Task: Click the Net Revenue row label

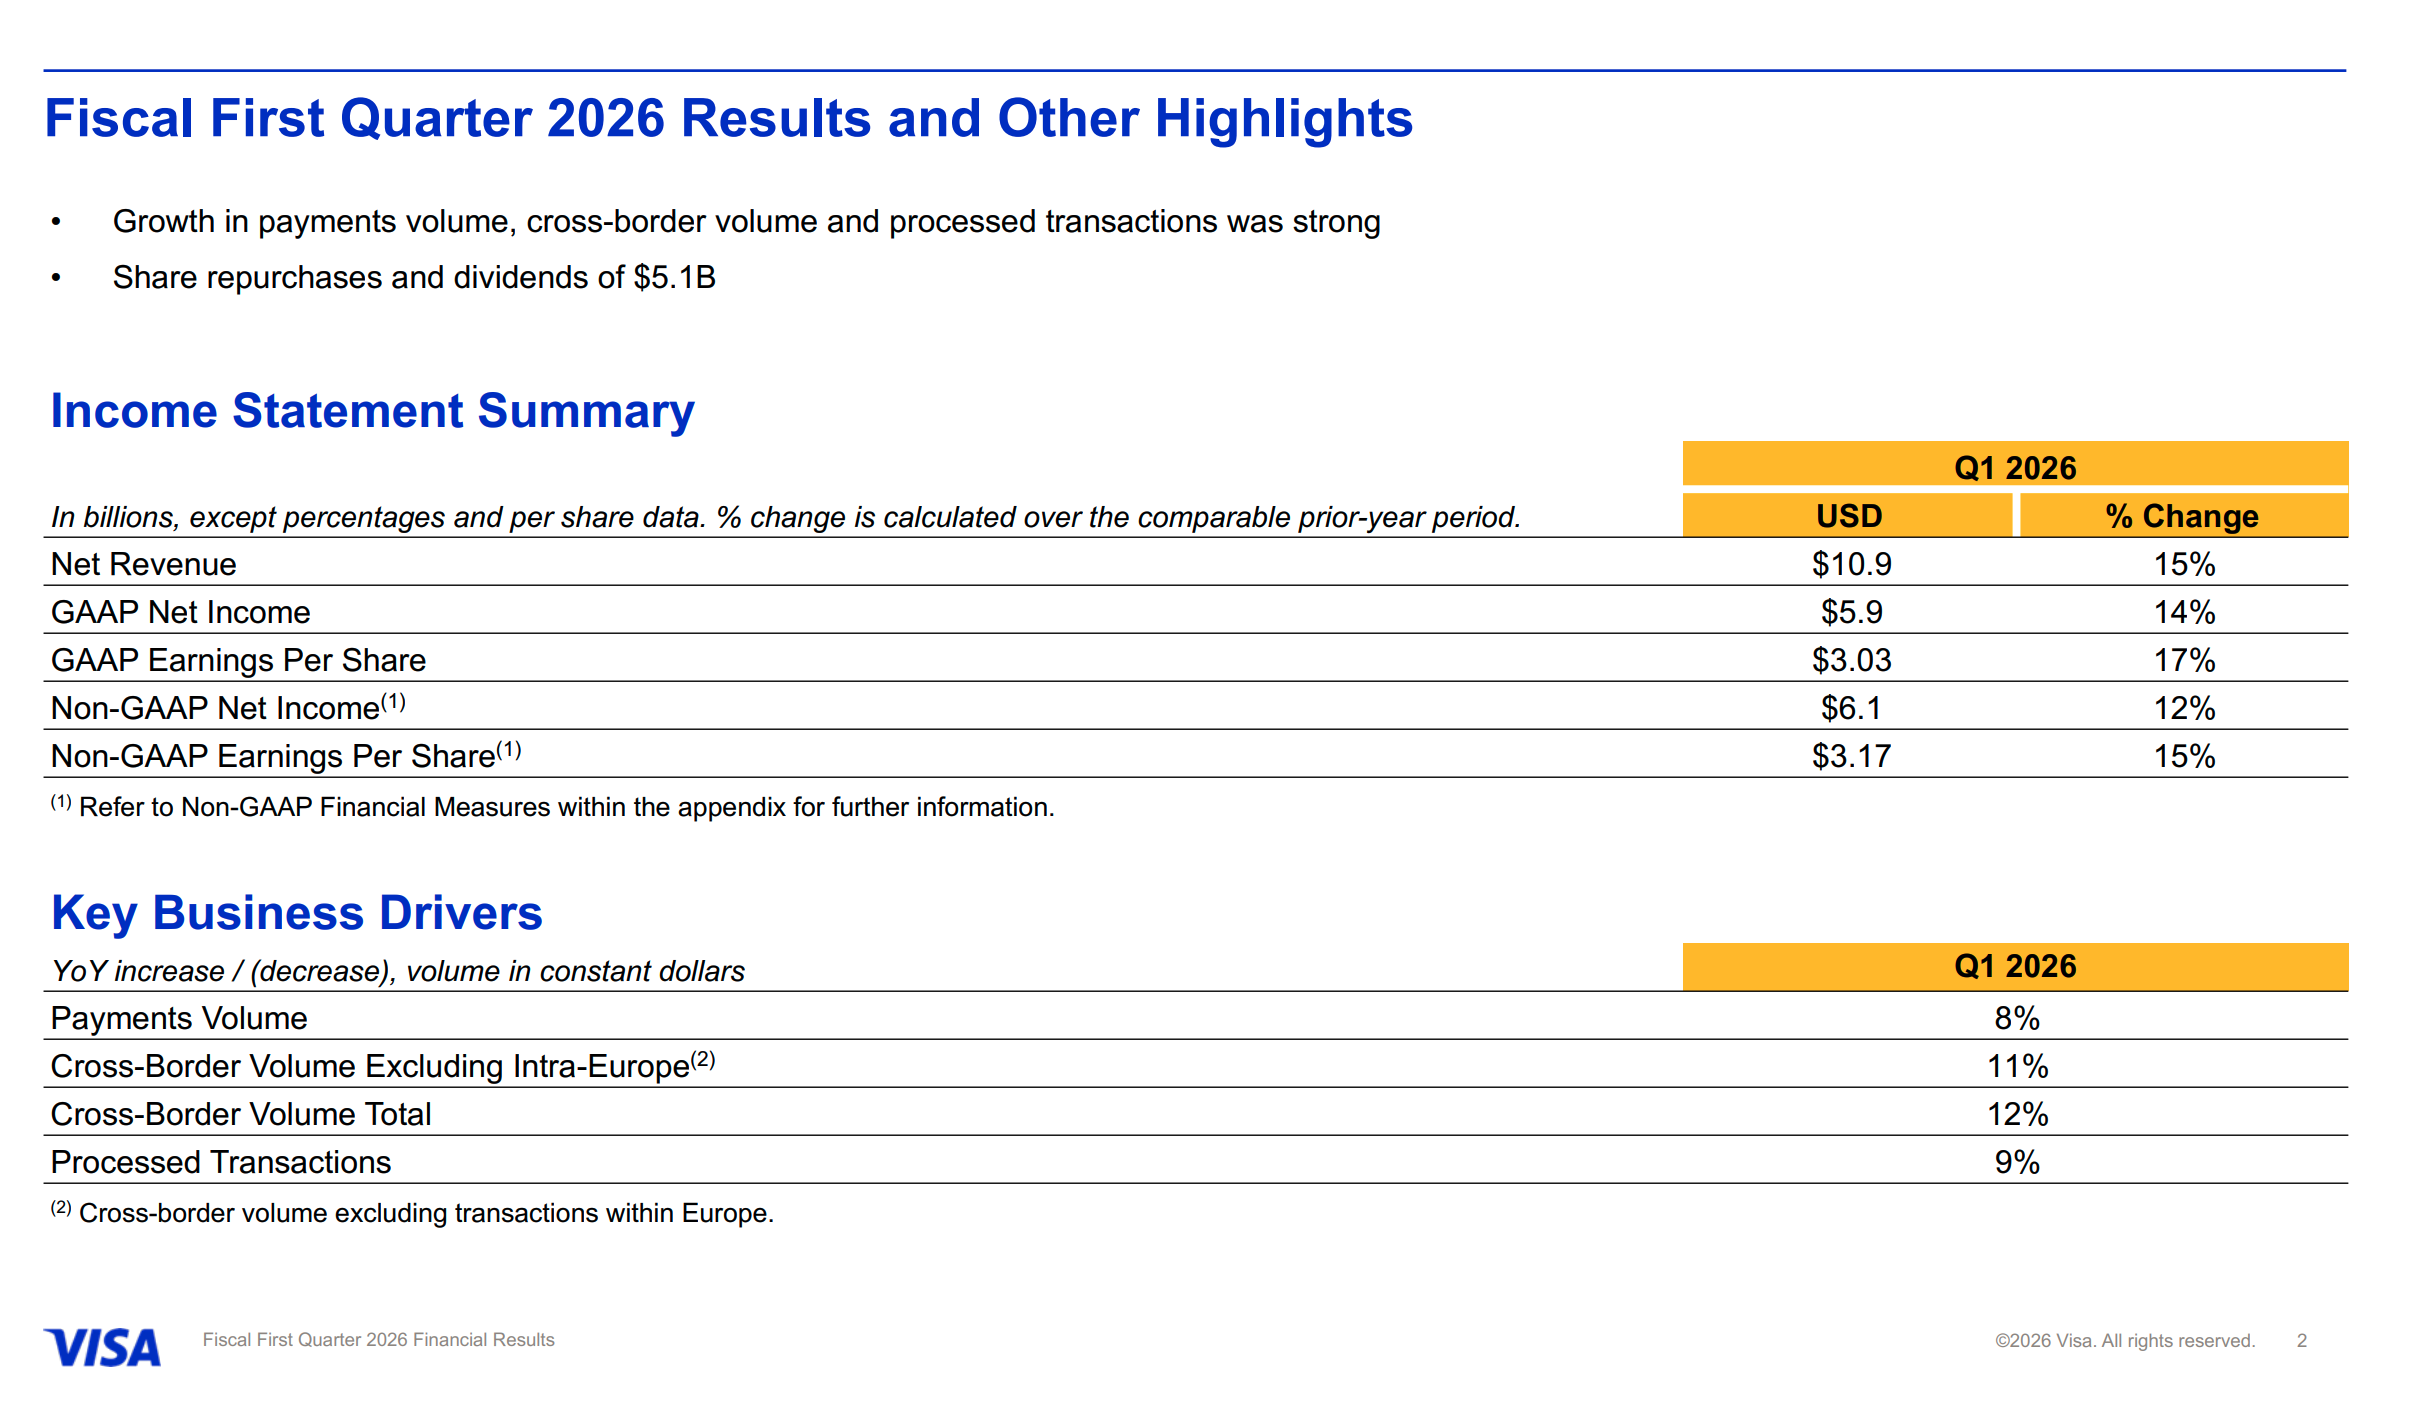Action: pyautogui.click(x=144, y=564)
